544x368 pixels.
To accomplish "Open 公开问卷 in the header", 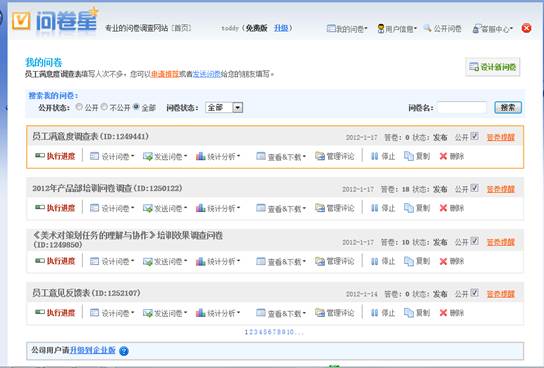I will click(x=443, y=28).
